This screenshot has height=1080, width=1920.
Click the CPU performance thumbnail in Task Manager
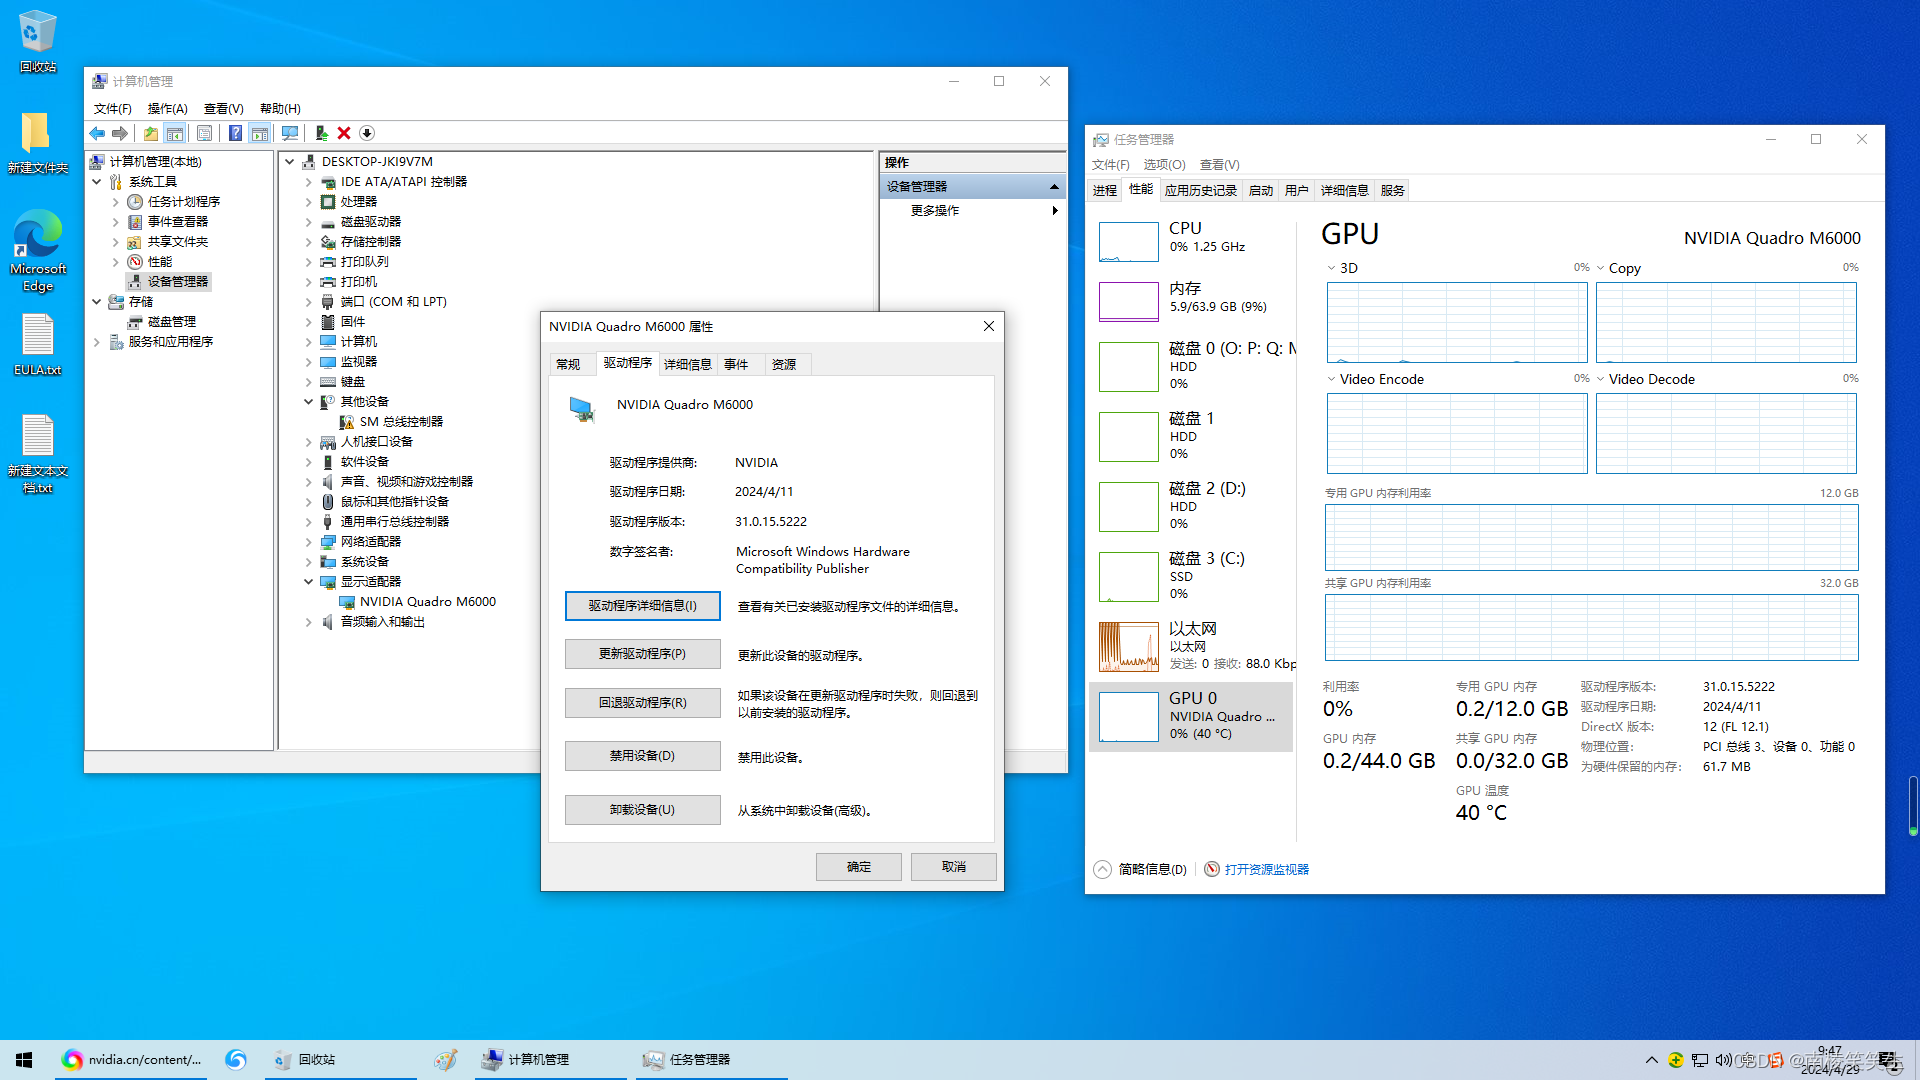pyautogui.click(x=1128, y=241)
